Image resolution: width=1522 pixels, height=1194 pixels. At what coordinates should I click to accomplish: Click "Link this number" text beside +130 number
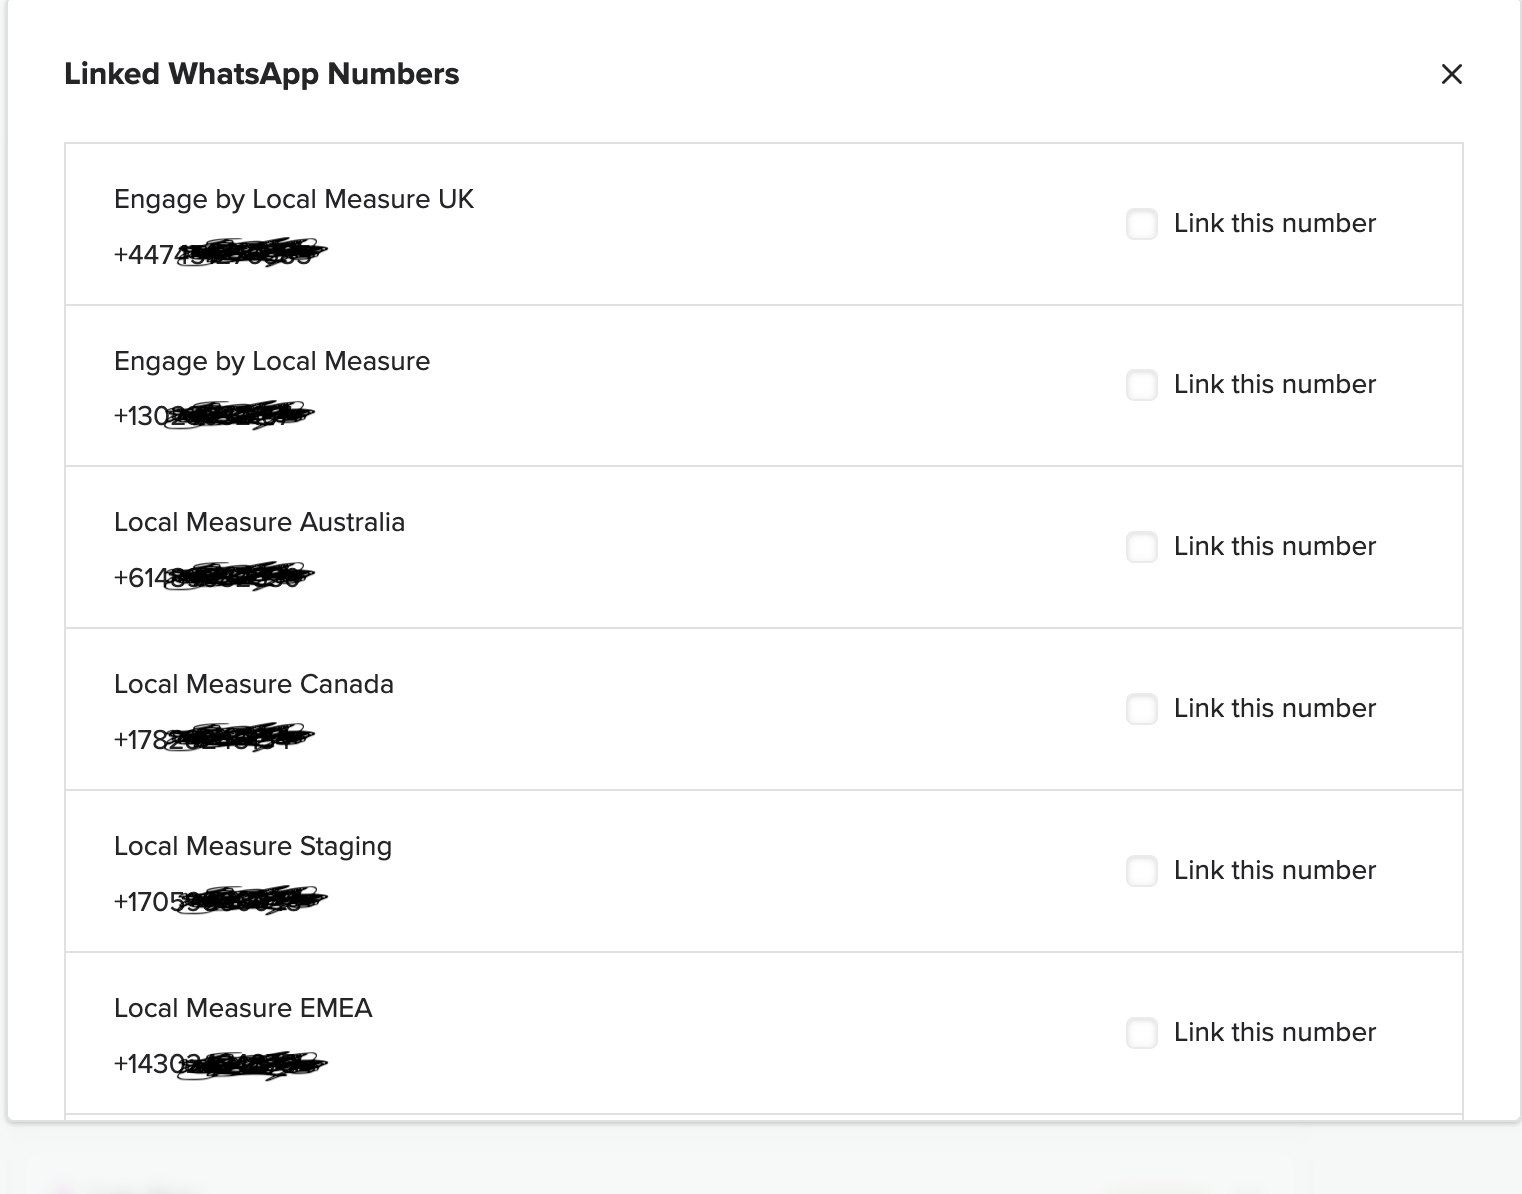1274,384
